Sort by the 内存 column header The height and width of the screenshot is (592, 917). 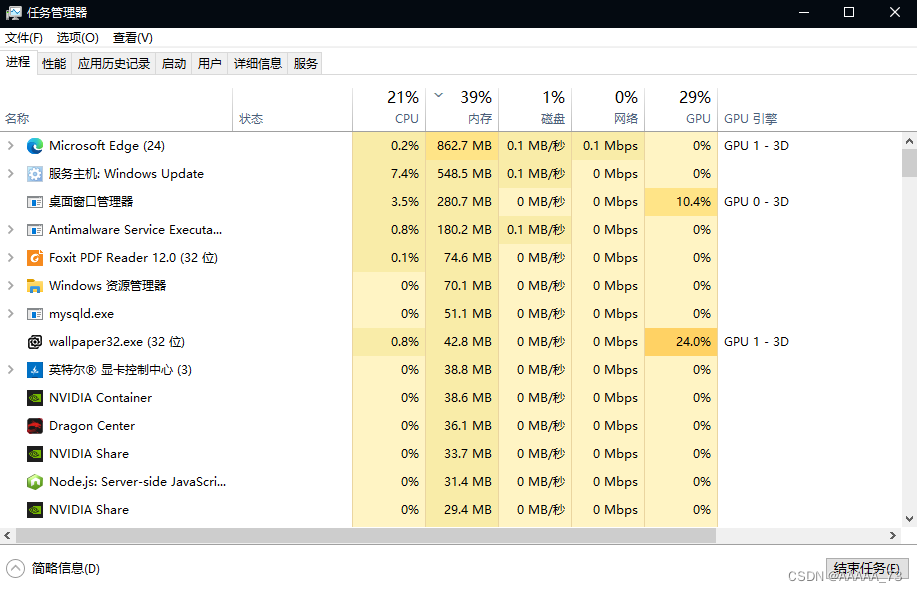pos(462,109)
